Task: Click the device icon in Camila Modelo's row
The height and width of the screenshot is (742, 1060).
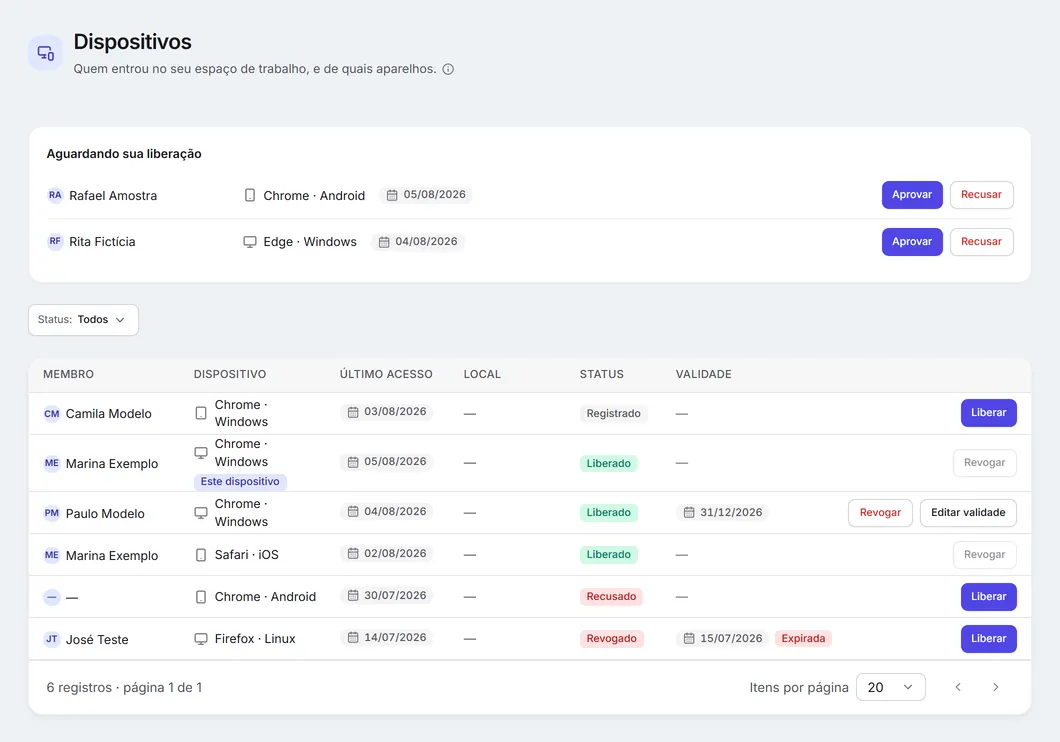Action: tap(201, 413)
